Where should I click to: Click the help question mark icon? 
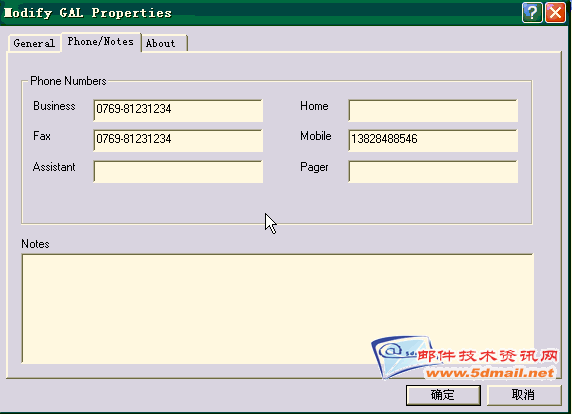pyautogui.click(x=532, y=12)
